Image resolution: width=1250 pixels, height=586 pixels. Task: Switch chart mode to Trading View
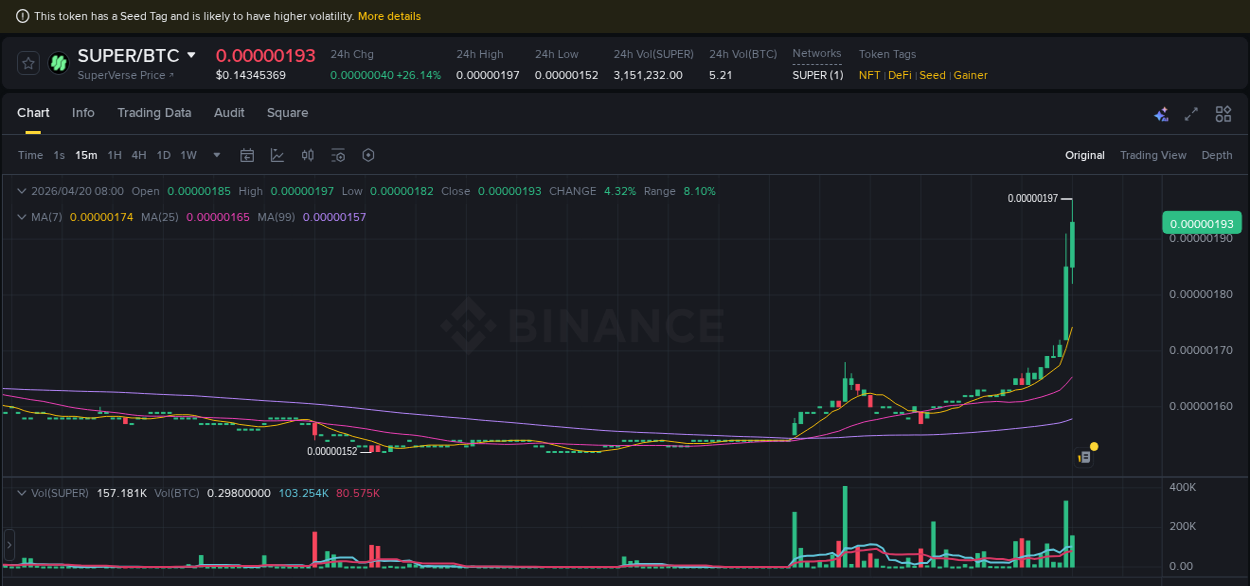pos(1153,155)
